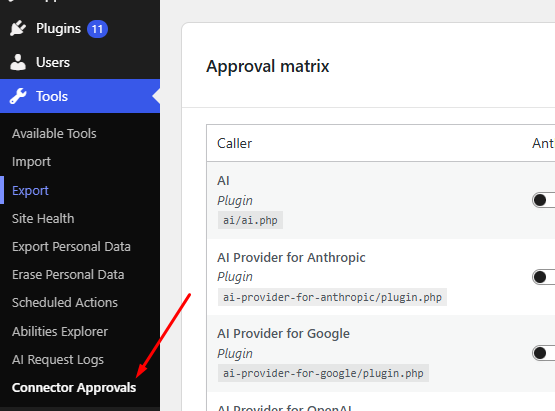The height and width of the screenshot is (411, 555).
Task: Click the 11 plugin updates badge
Action: [97, 29]
